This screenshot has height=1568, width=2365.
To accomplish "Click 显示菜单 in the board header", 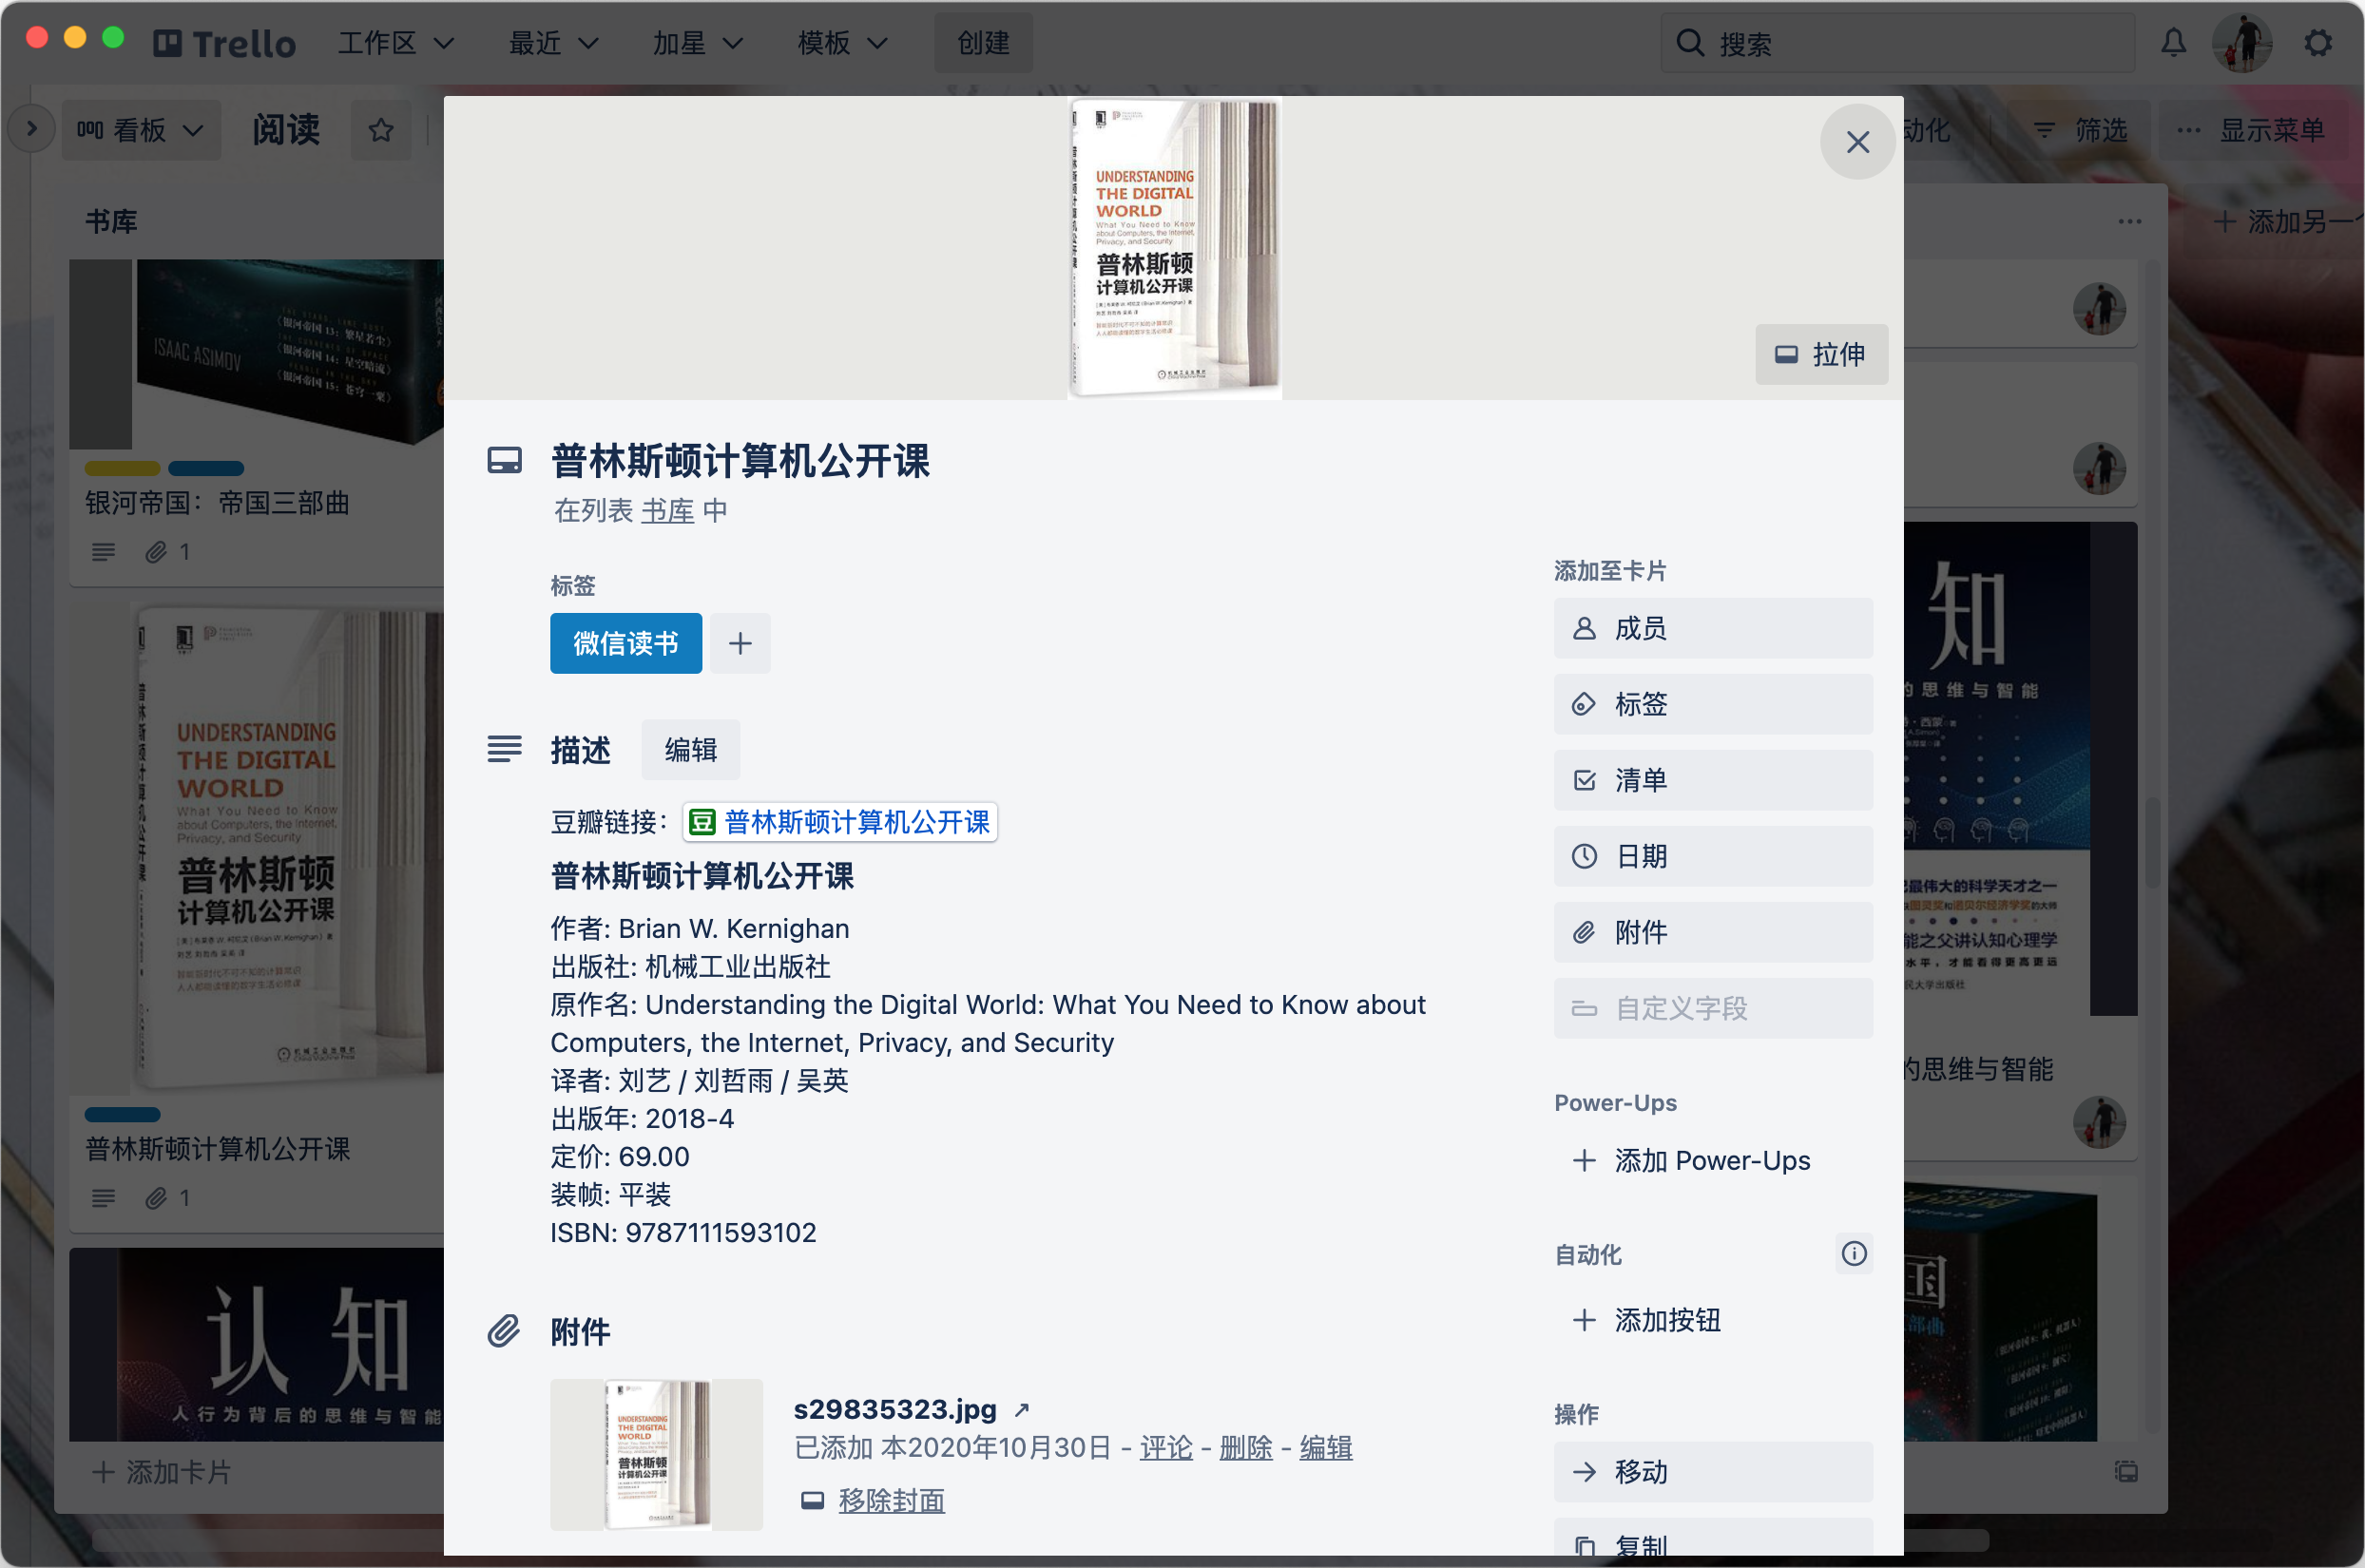I will 2253,130.
